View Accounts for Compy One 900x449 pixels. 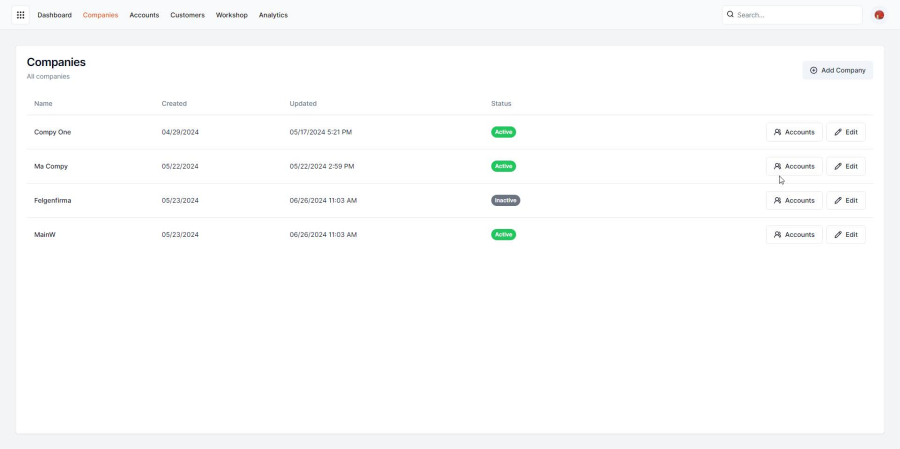[794, 132]
